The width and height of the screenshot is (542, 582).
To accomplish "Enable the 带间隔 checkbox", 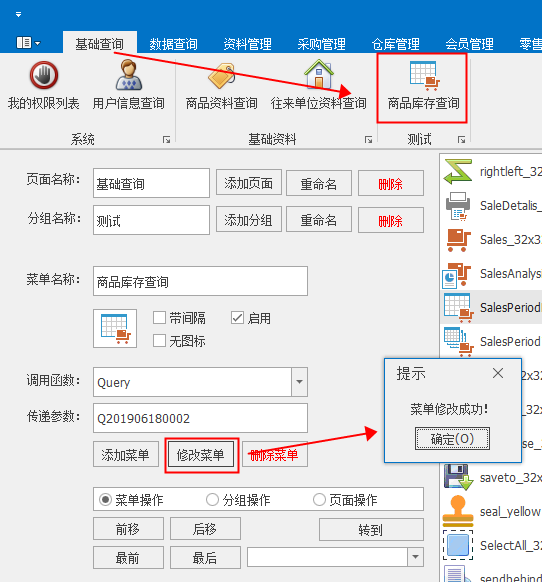I will [x=159, y=318].
